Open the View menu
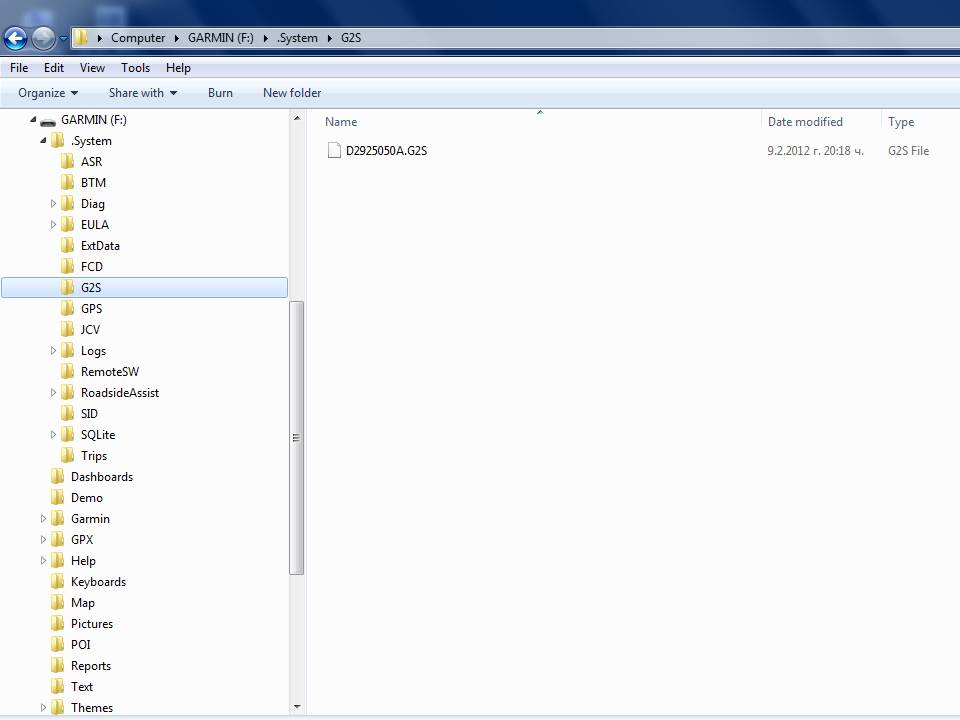Image resolution: width=960 pixels, height=720 pixels. [x=92, y=68]
